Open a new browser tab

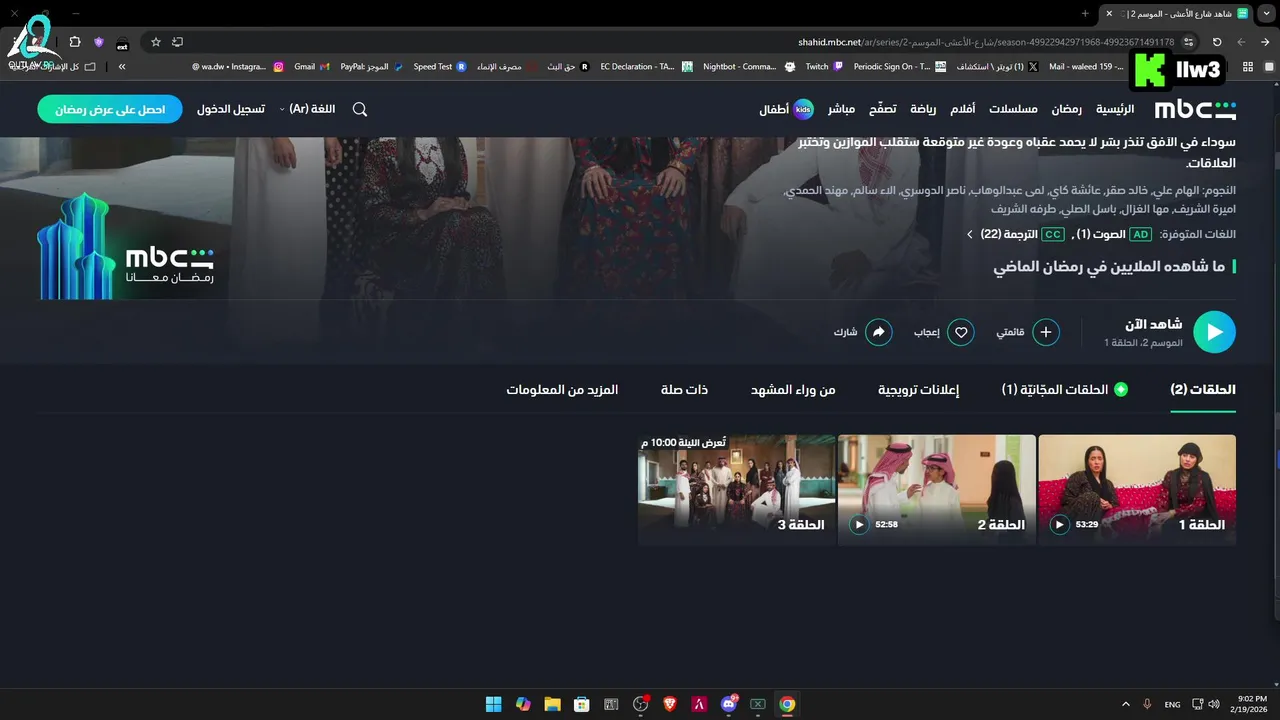pos(1085,13)
